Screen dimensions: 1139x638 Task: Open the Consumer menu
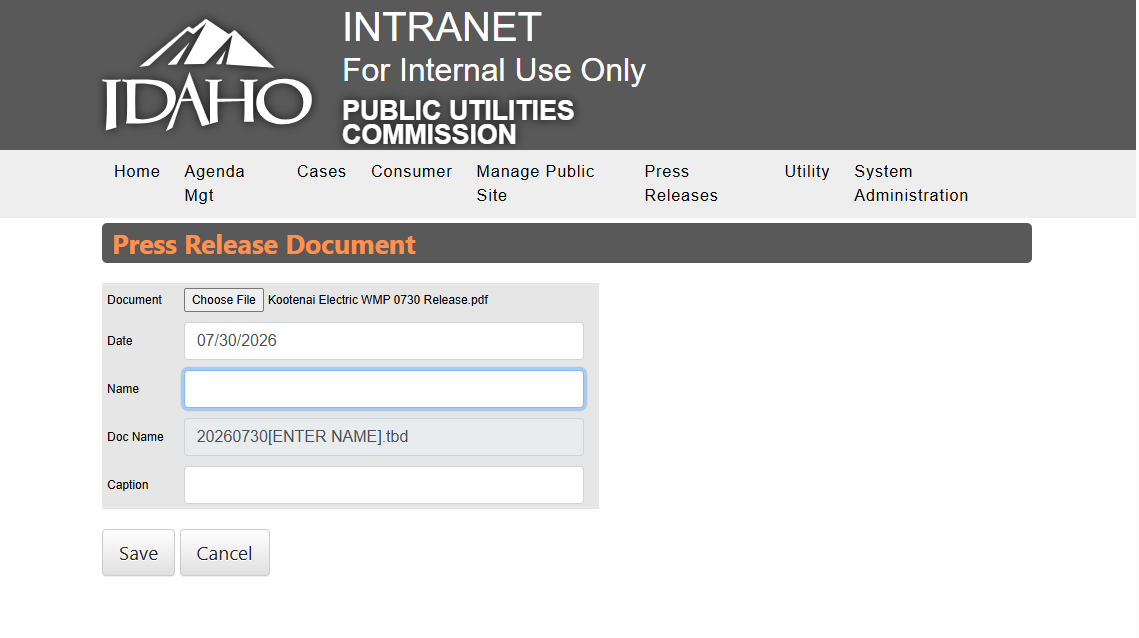[411, 171]
